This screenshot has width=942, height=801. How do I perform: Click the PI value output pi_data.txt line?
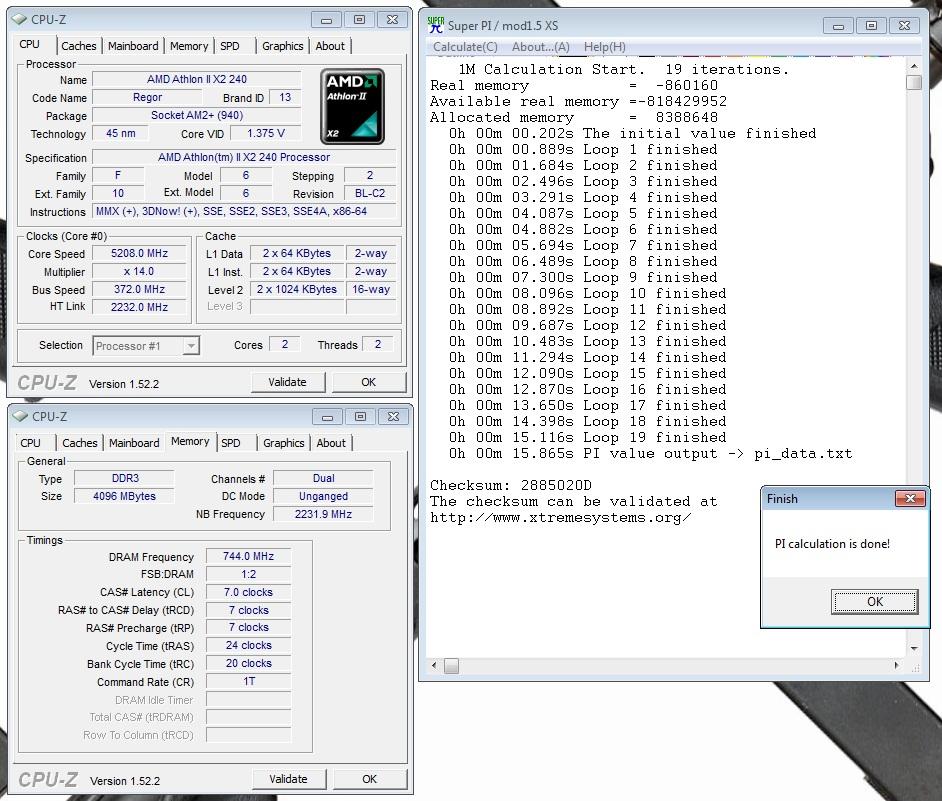[x=651, y=454]
